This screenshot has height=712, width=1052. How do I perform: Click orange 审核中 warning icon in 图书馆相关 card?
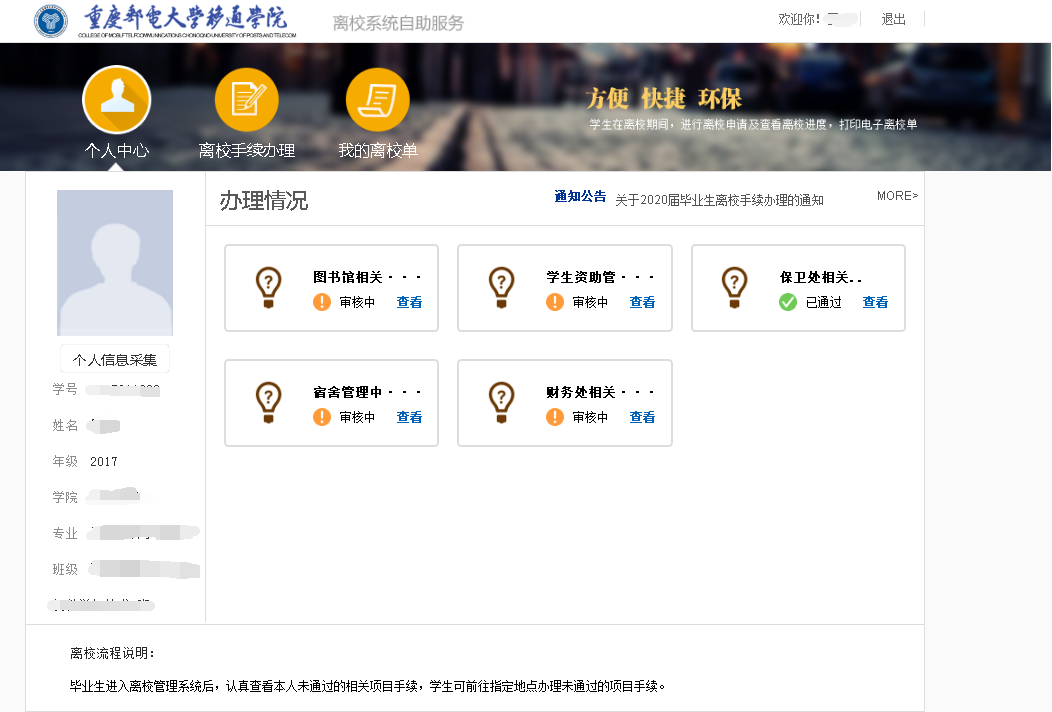(x=322, y=302)
